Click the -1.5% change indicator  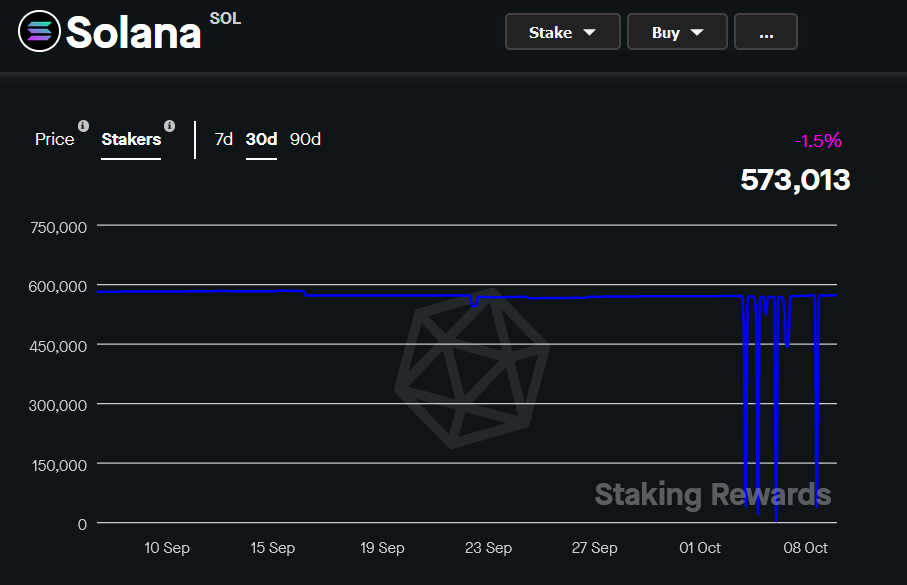click(818, 141)
